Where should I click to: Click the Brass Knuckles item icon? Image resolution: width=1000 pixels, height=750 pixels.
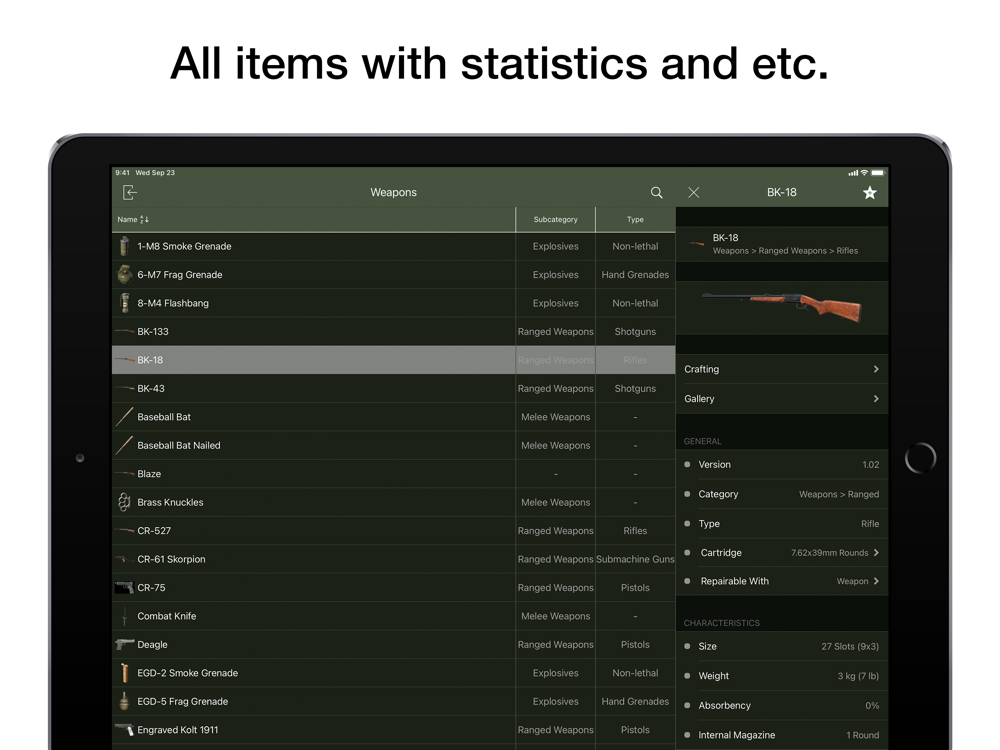124,502
